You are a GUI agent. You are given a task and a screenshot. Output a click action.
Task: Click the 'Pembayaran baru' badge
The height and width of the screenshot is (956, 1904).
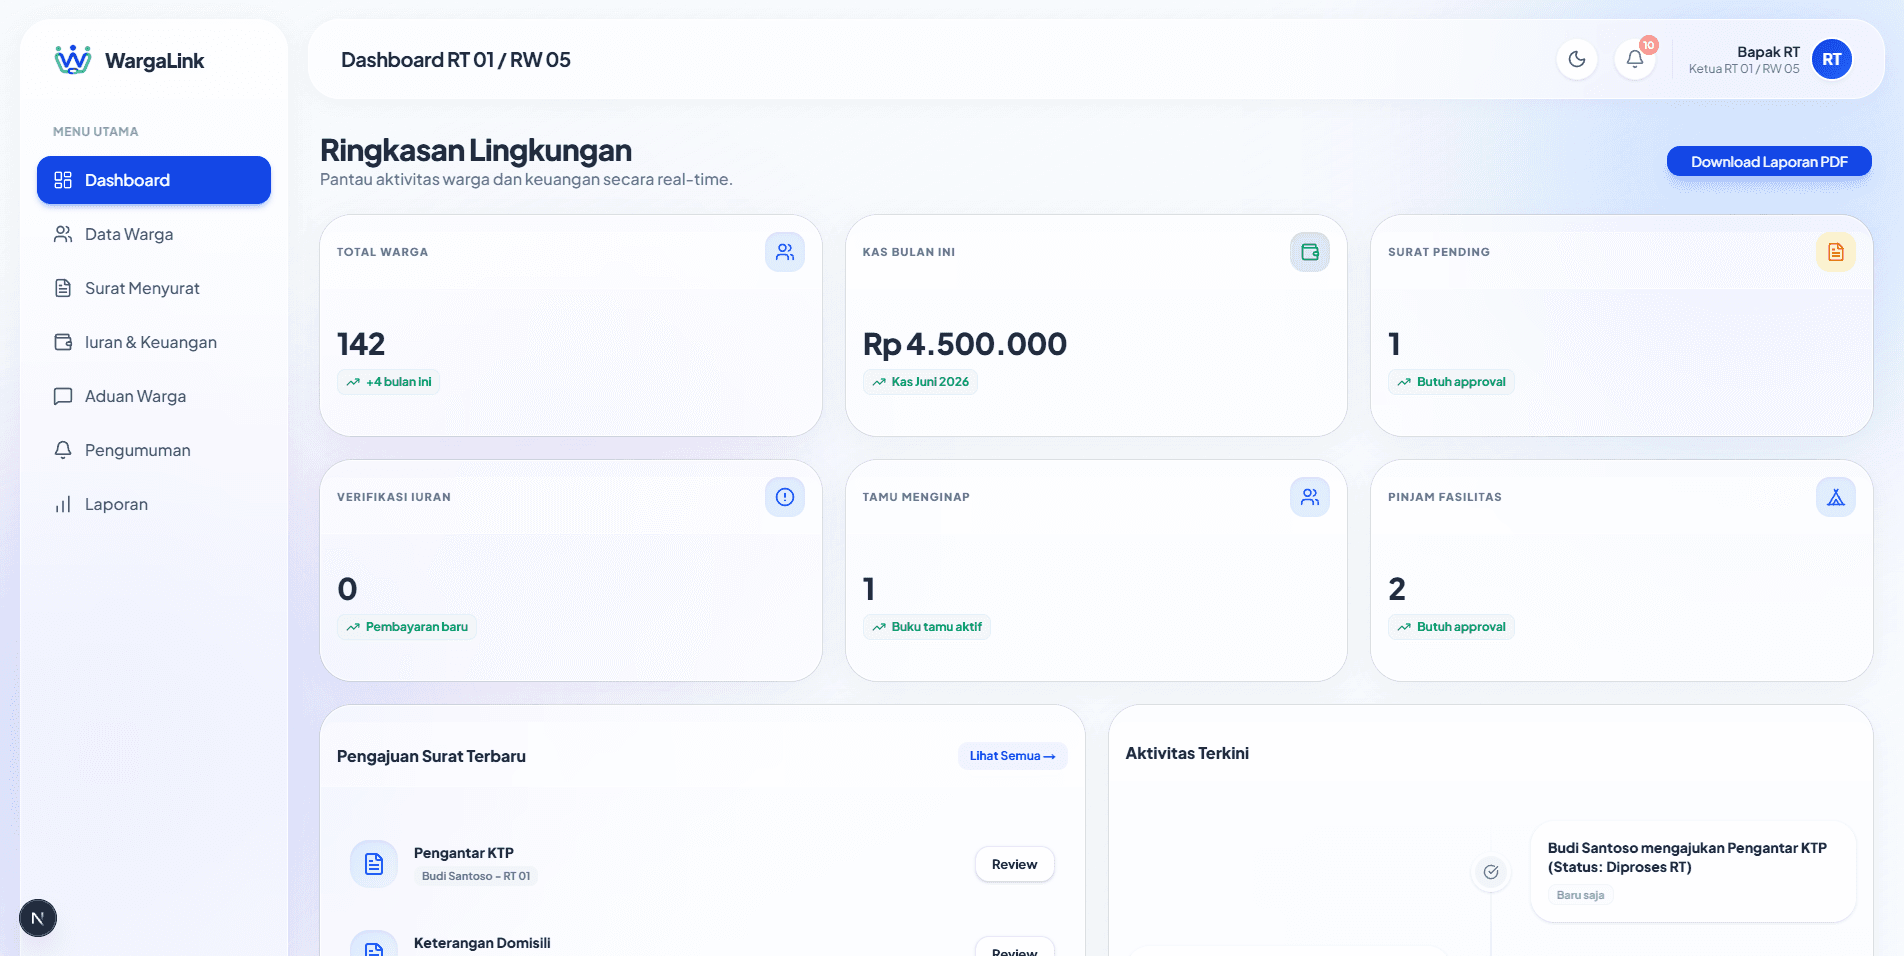[407, 627]
